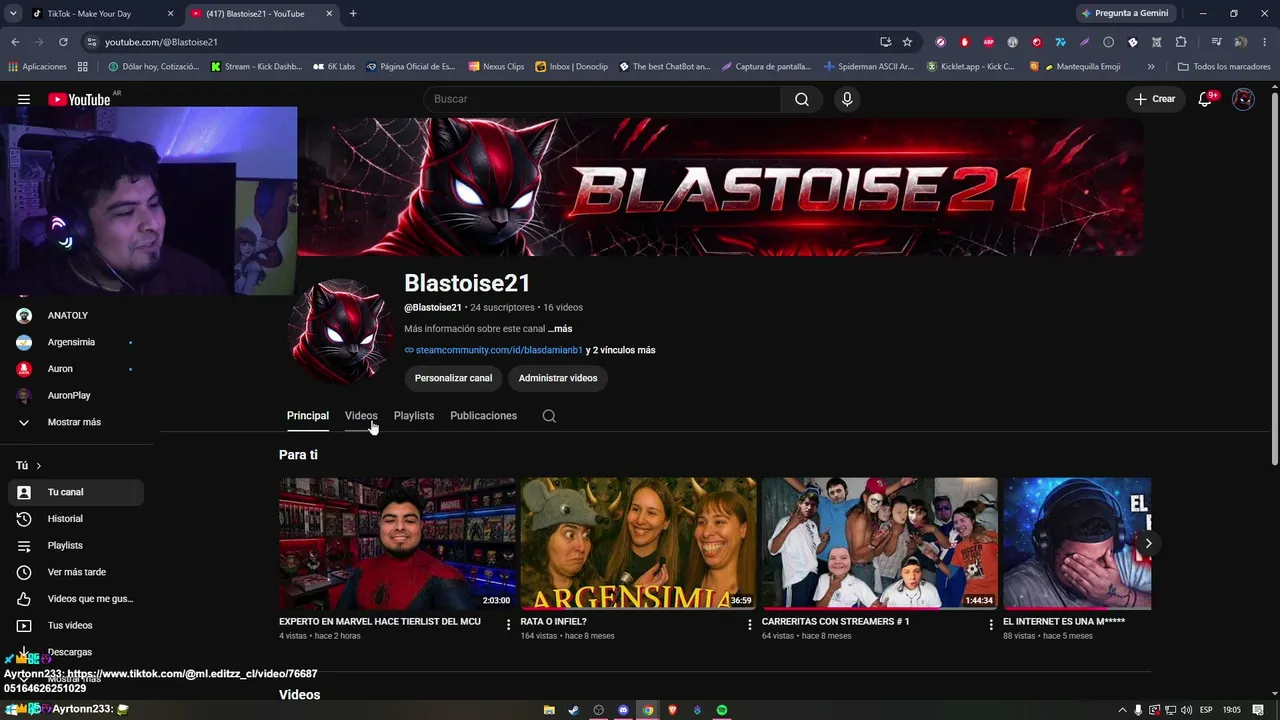Open a new browser tab
This screenshot has height=720, width=1280.
pyautogui.click(x=353, y=14)
